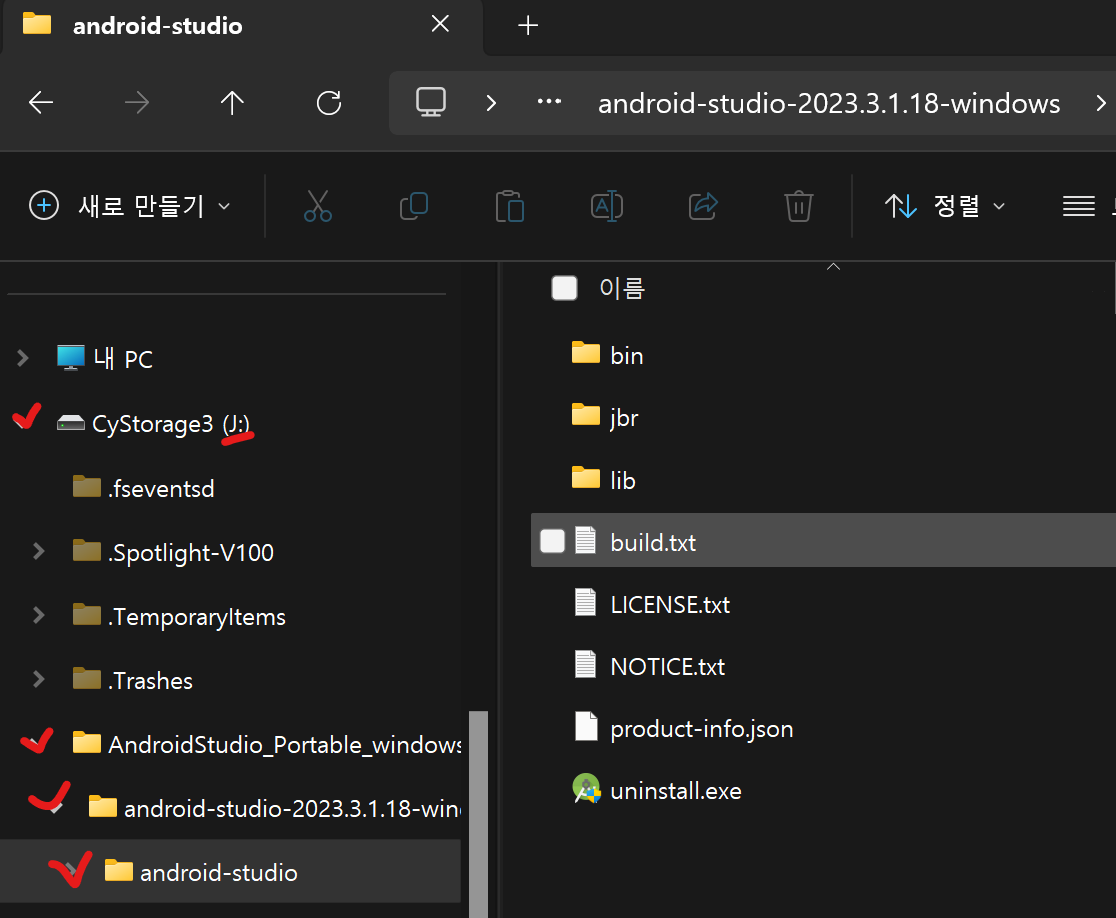Viewport: 1116px width, 918px height.
Task: Click the bin folder icon
Action: point(586,352)
